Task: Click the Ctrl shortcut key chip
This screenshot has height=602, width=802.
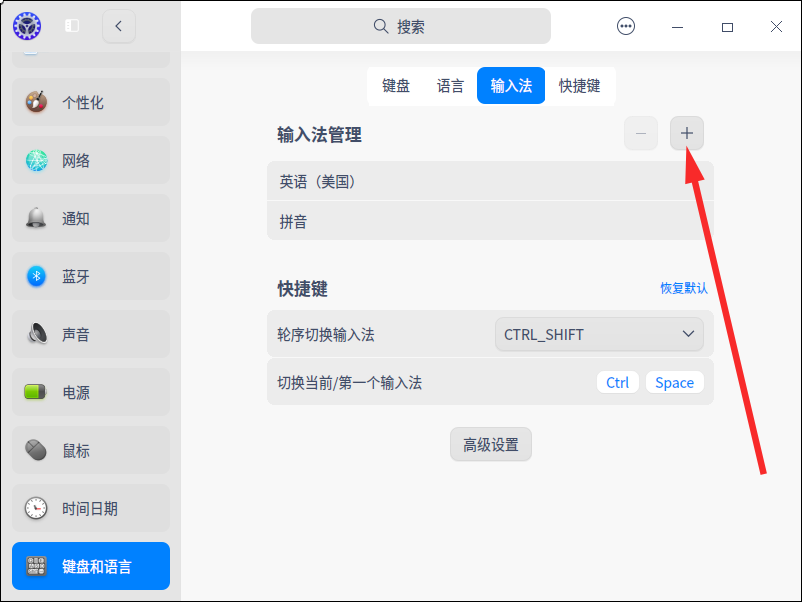Action: (x=617, y=383)
